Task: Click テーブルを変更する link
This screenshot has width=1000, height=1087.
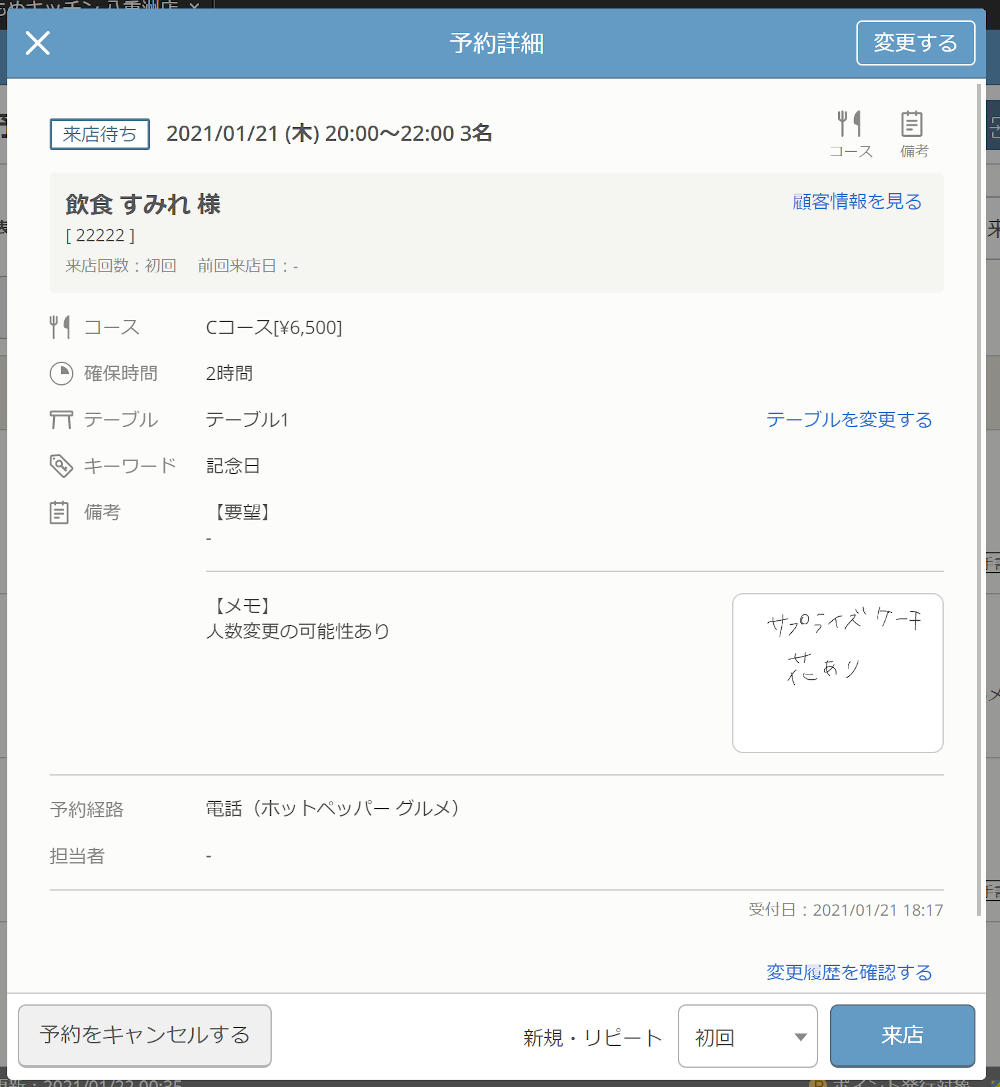Action: (x=849, y=420)
